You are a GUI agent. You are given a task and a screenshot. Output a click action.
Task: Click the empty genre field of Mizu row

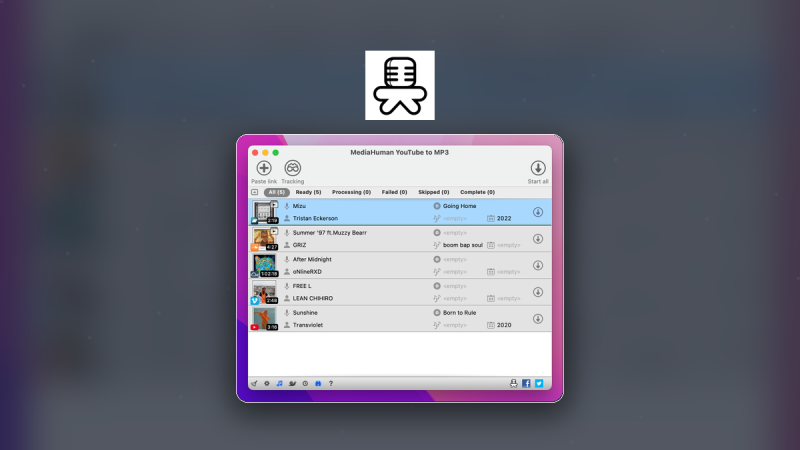[455, 218]
